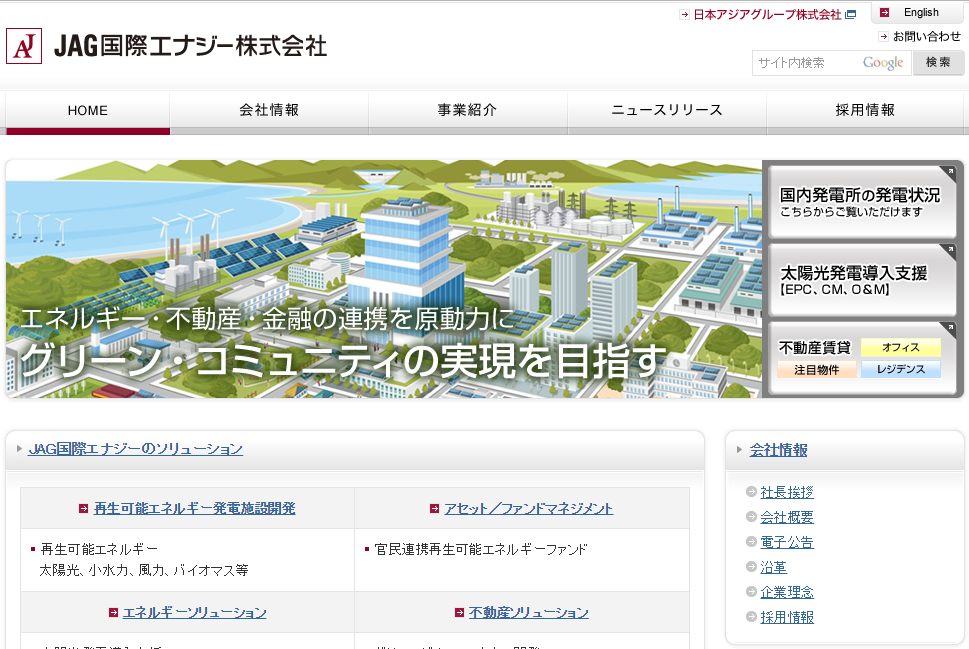
Task: Click the arrow icon before 日本アジアグループ株式会社
Action: [x=684, y=15]
